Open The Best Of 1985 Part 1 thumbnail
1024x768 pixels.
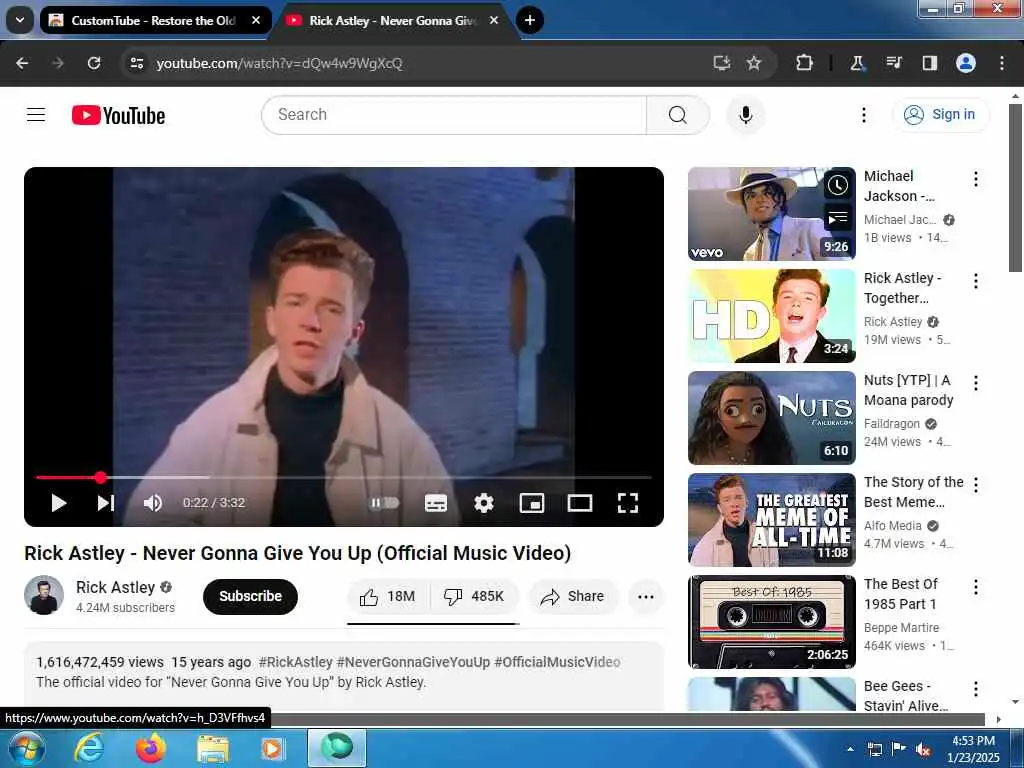click(771, 622)
